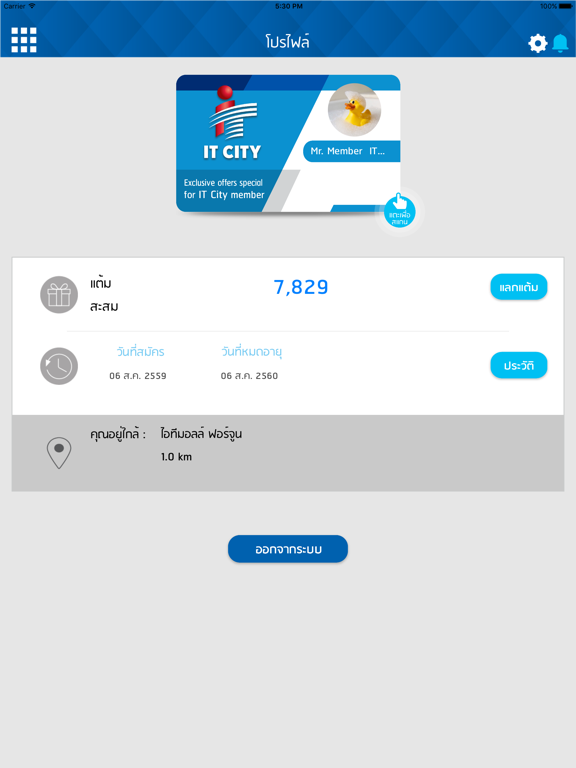Tap the scan hand icon on card

click(x=399, y=211)
